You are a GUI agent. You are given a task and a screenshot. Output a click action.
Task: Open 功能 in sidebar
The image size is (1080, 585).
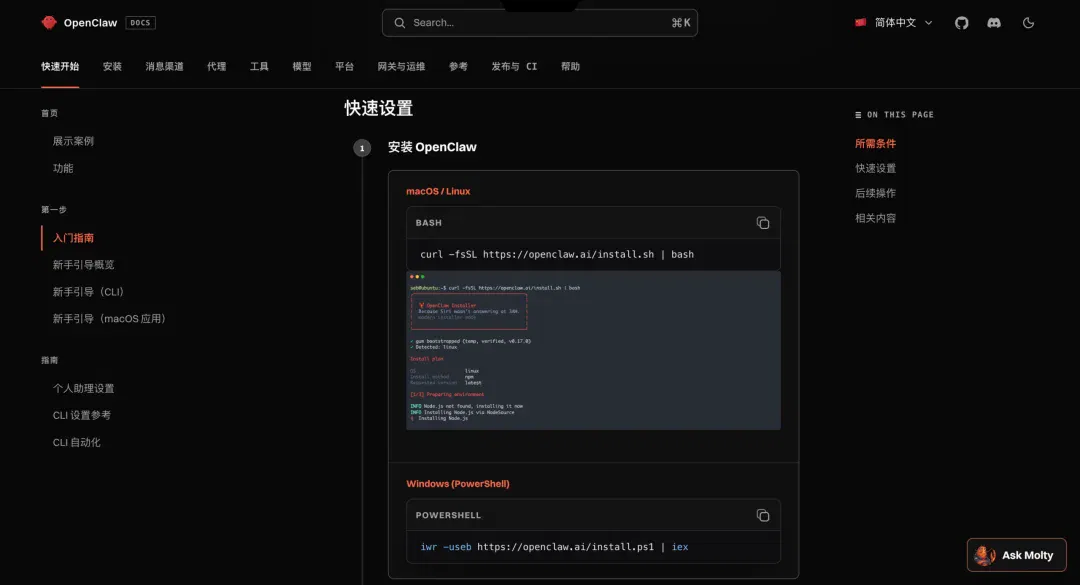pyautogui.click(x=63, y=168)
